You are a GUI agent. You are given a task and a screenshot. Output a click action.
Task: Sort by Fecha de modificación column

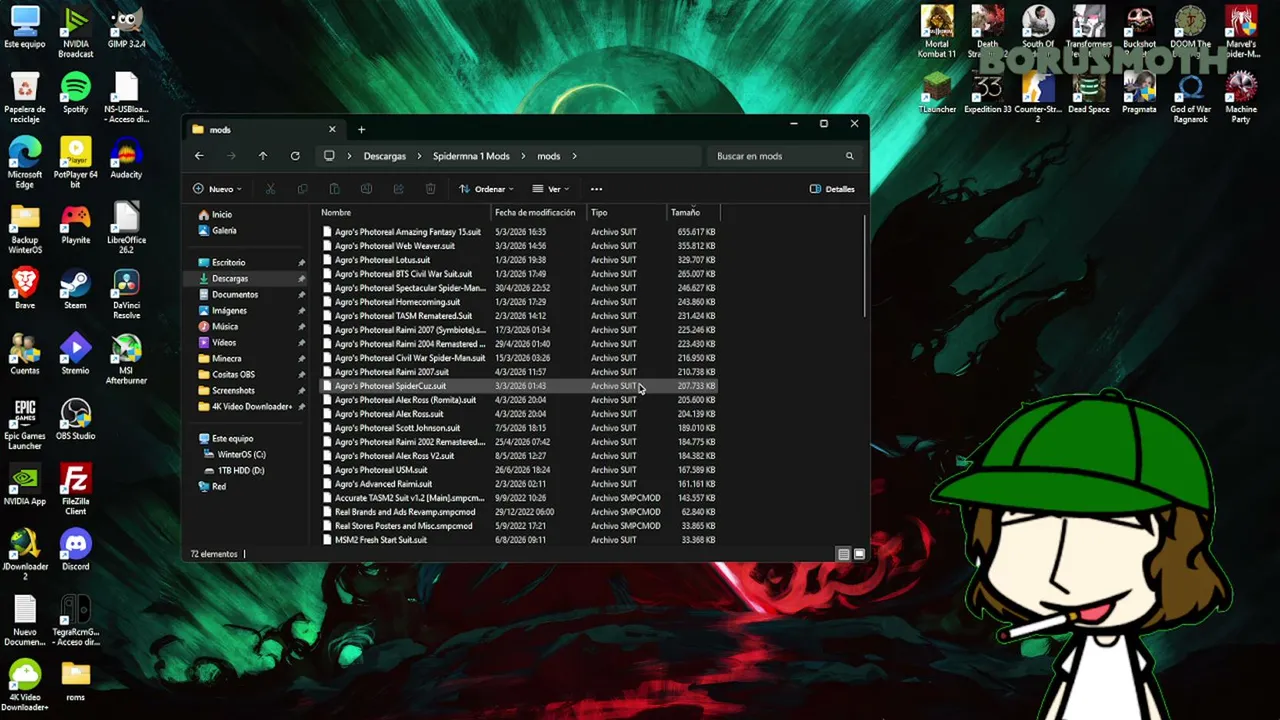click(x=539, y=212)
